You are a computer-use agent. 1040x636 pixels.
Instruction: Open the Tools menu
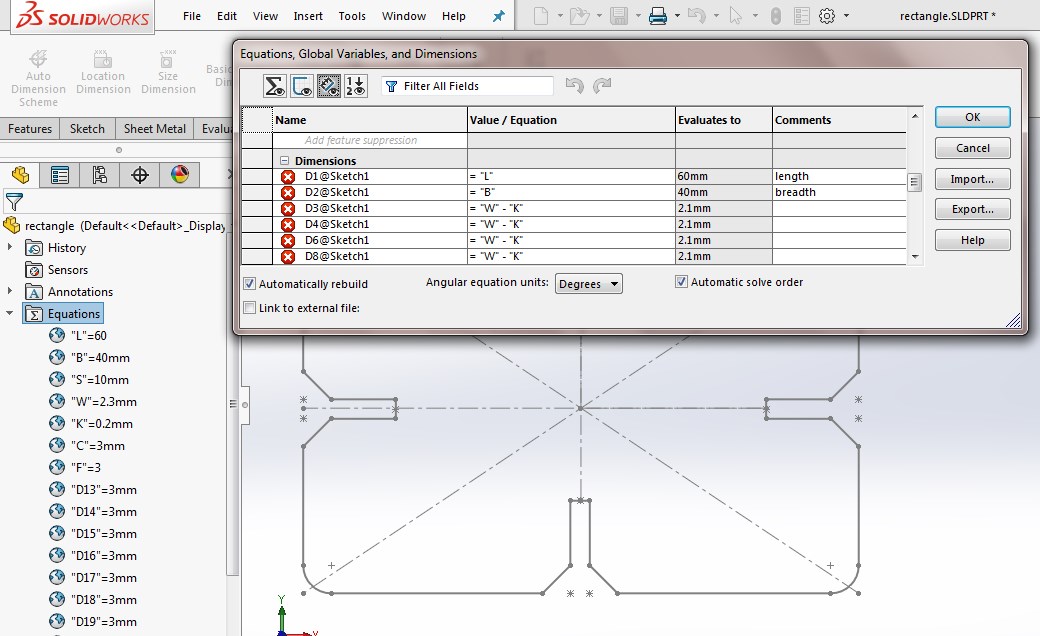(352, 16)
